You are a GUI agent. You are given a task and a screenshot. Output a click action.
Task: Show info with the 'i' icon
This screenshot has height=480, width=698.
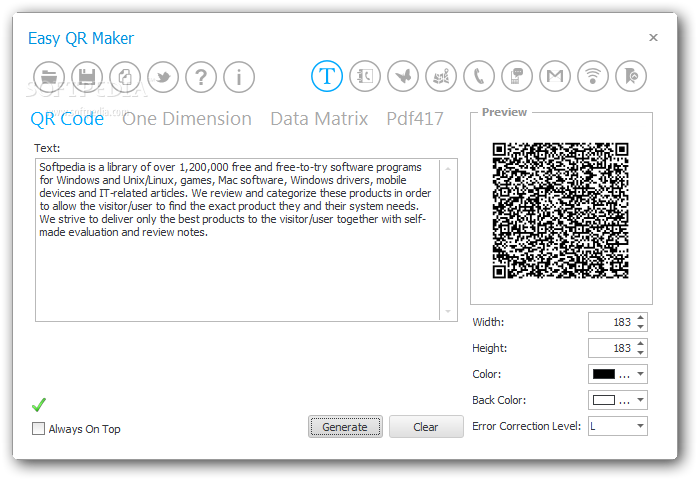tap(239, 77)
